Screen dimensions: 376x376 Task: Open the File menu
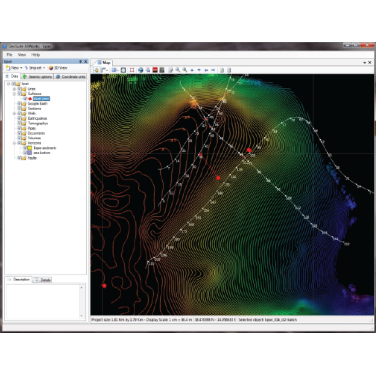[x=9, y=55]
